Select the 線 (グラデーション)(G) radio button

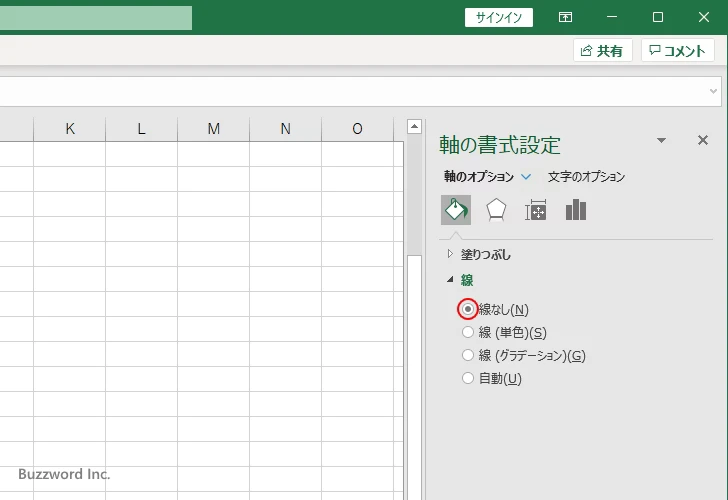point(468,356)
